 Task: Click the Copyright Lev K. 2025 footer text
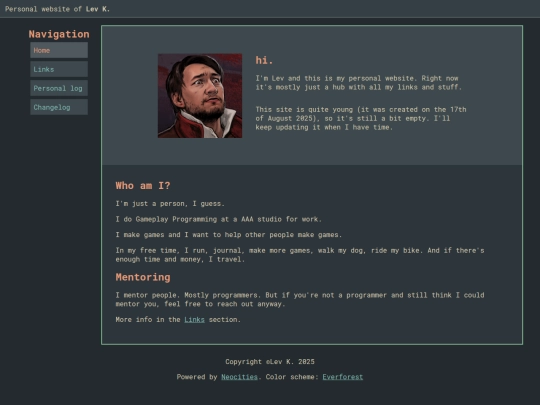(x=270, y=362)
